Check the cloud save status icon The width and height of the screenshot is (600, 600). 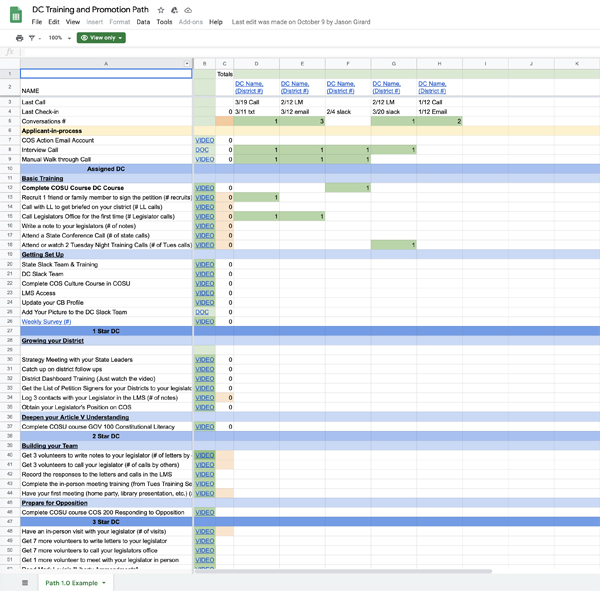(188, 9)
